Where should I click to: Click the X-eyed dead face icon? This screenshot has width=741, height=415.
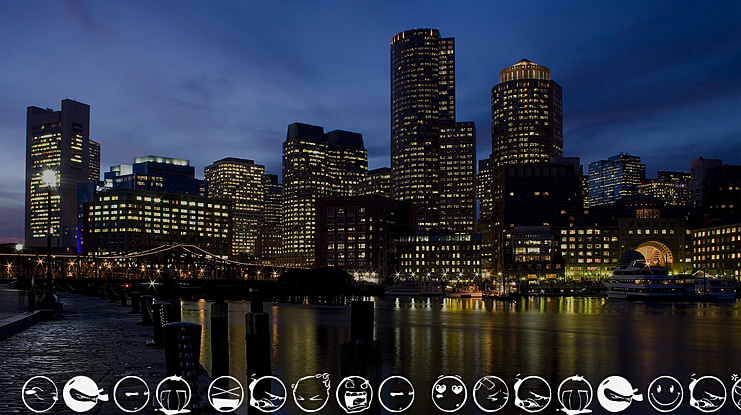[x=225, y=393]
